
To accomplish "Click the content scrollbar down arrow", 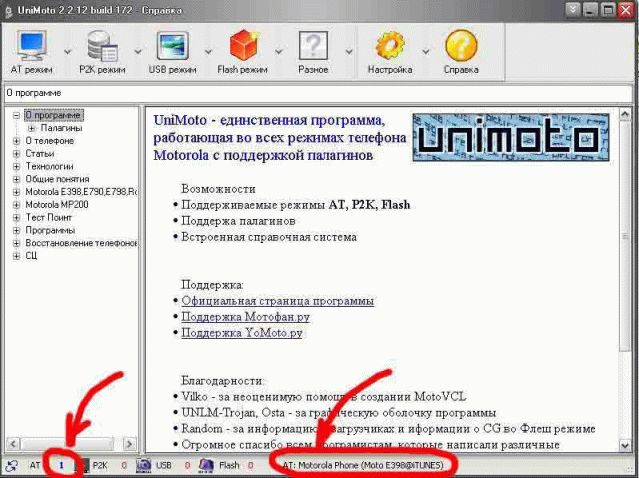I will point(625,445).
